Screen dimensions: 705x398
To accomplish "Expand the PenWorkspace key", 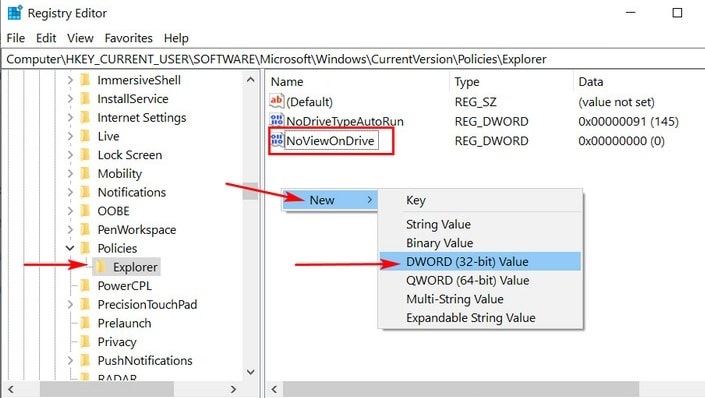I will pos(70,229).
